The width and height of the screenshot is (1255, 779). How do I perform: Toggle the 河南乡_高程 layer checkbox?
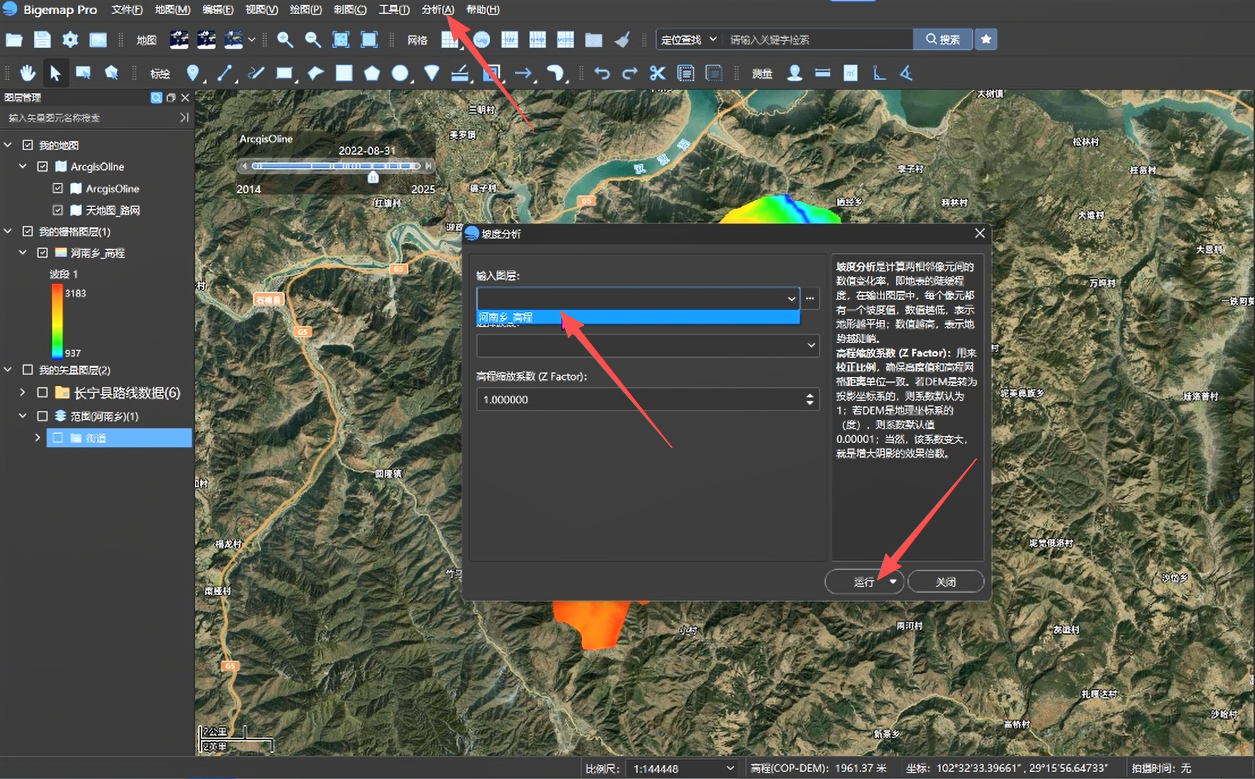point(42,253)
